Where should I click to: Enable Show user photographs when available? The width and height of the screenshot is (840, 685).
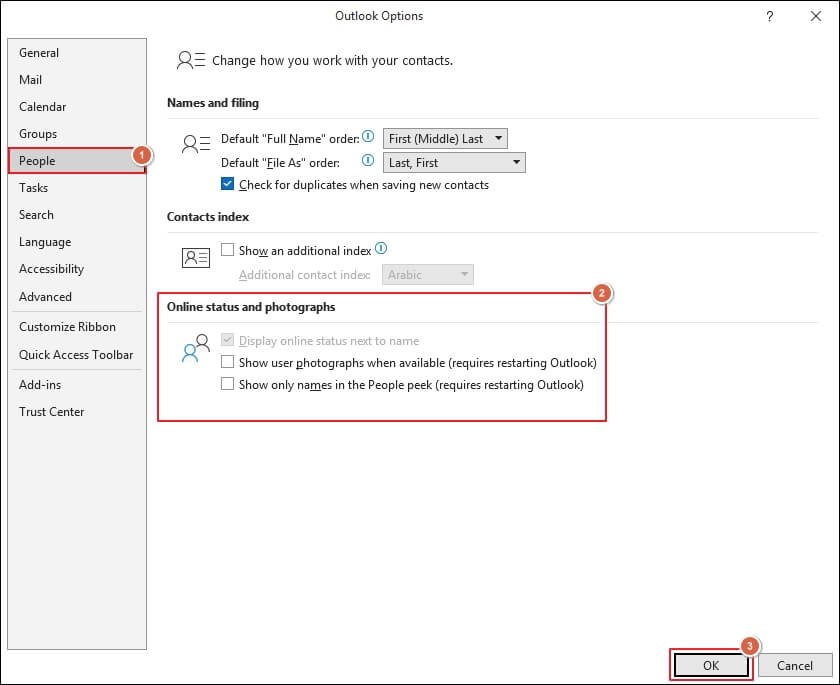pyautogui.click(x=228, y=362)
